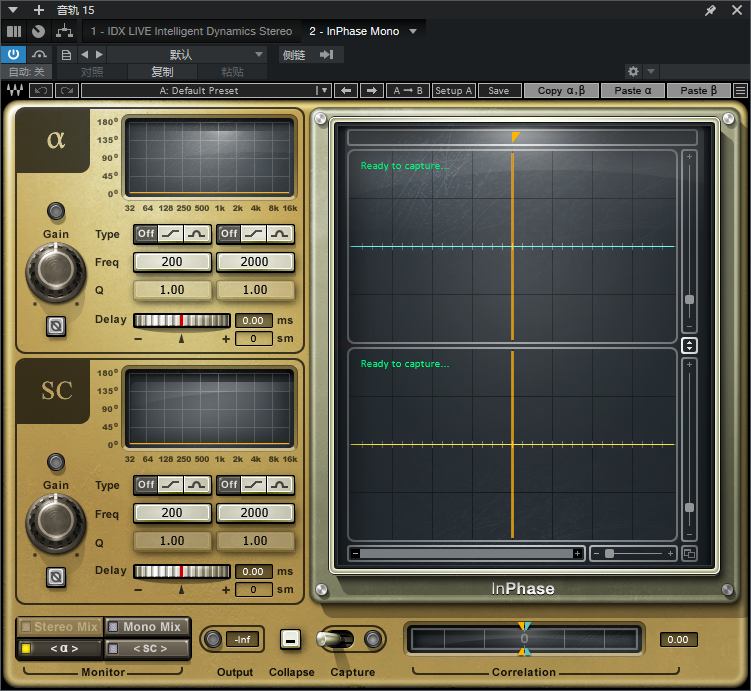
Task: Pin the plugin window
Action: tap(710, 10)
